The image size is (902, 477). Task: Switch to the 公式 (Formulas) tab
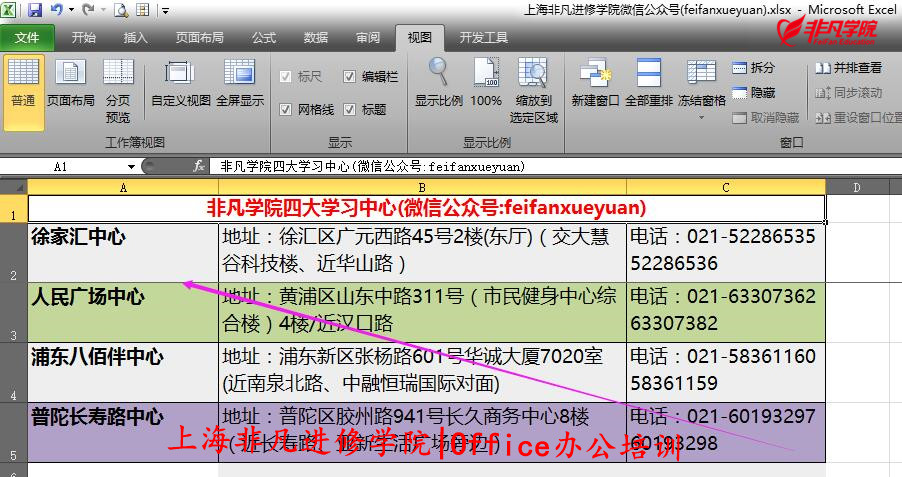coord(264,38)
